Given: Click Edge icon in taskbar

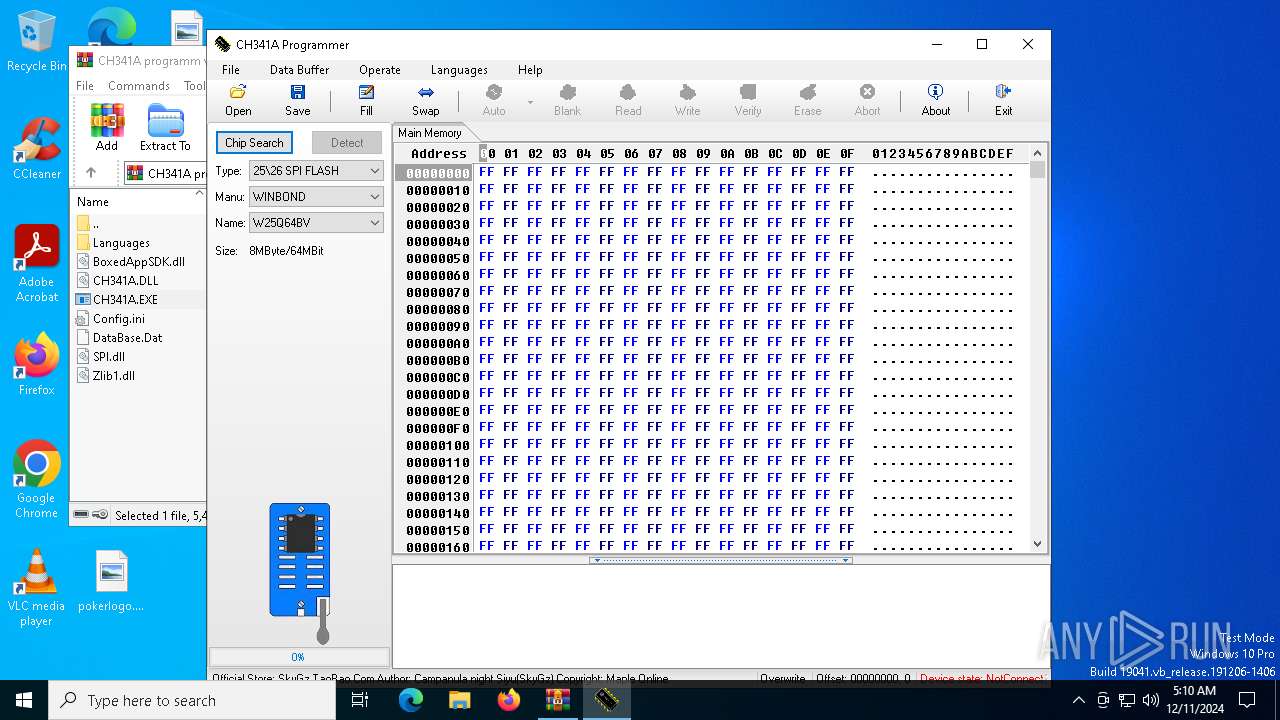Looking at the screenshot, I should click(x=411, y=700).
